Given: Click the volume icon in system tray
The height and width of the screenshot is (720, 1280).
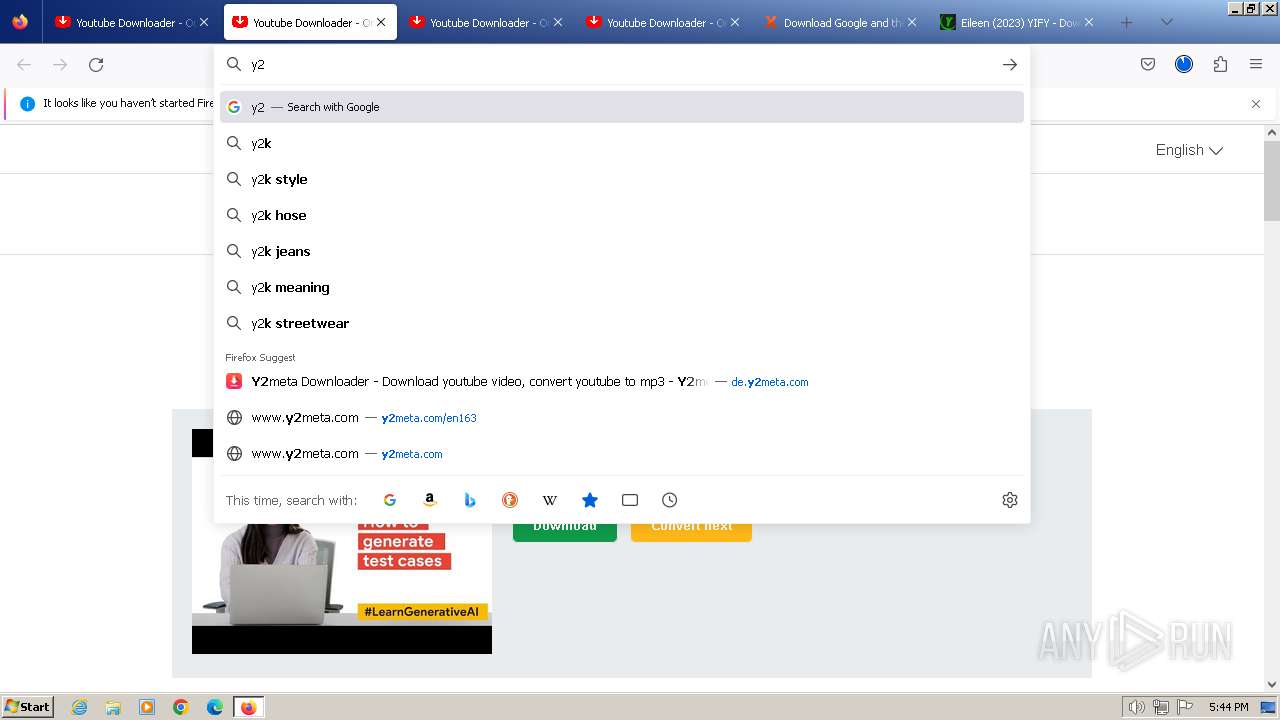Looking at the screenshot, I should (1136, 707).
